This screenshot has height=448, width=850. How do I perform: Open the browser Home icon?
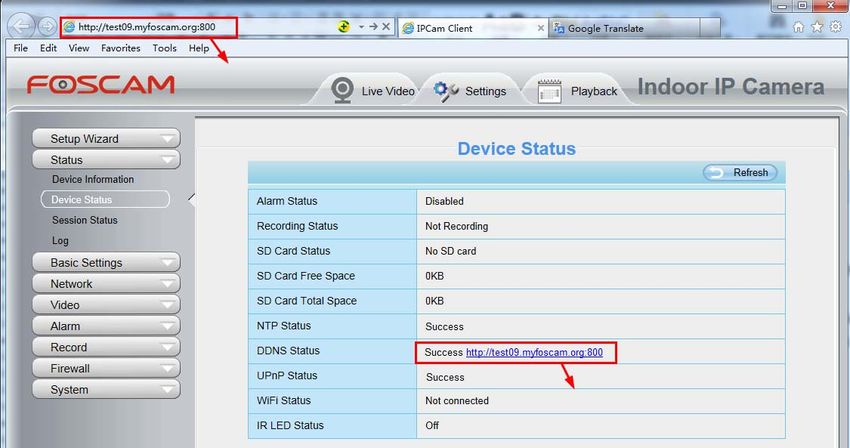click(799, 27)
